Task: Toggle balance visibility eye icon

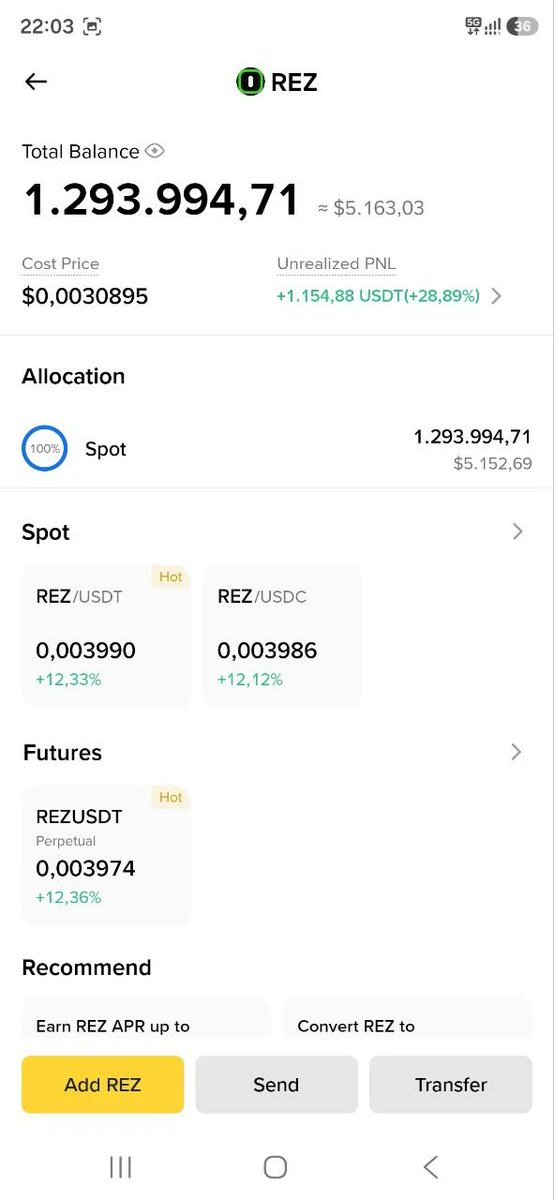Action: (x=154, y=151)
